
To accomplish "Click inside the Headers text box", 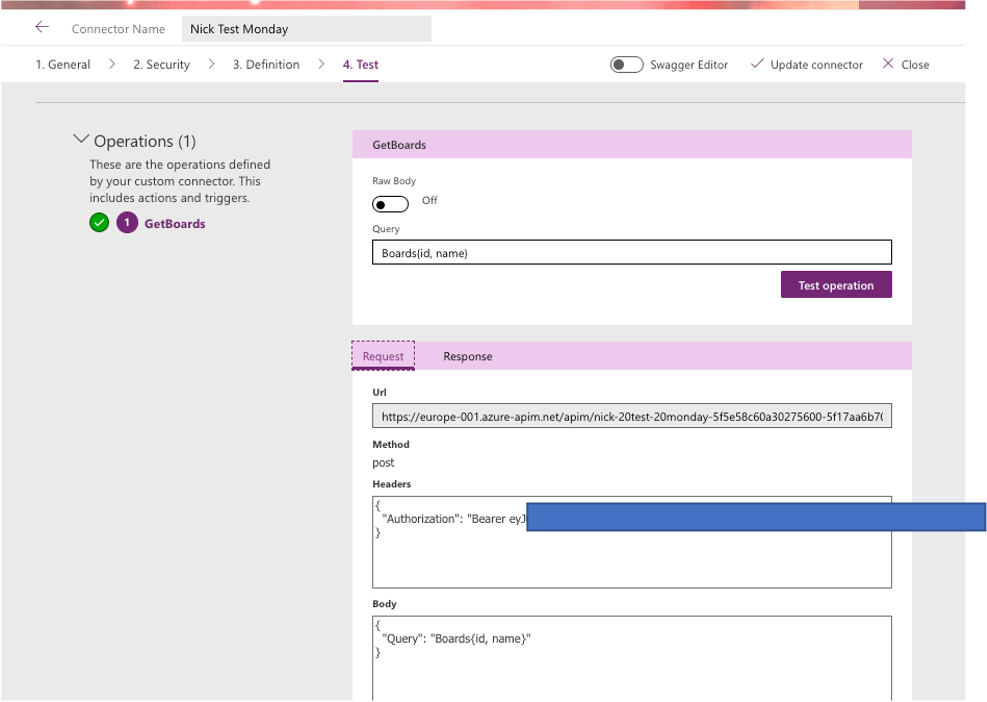I will click(632, 542).
